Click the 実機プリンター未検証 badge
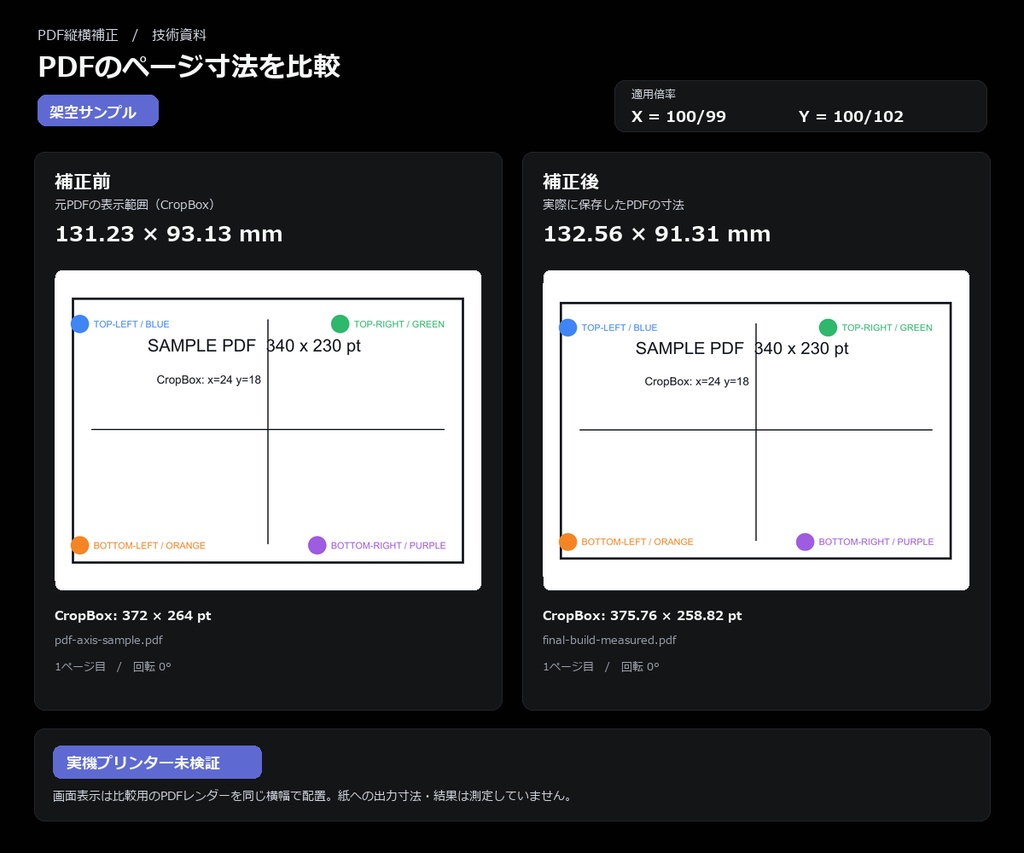This screenshot has height=853, width=1024. (x=157, y=762)
